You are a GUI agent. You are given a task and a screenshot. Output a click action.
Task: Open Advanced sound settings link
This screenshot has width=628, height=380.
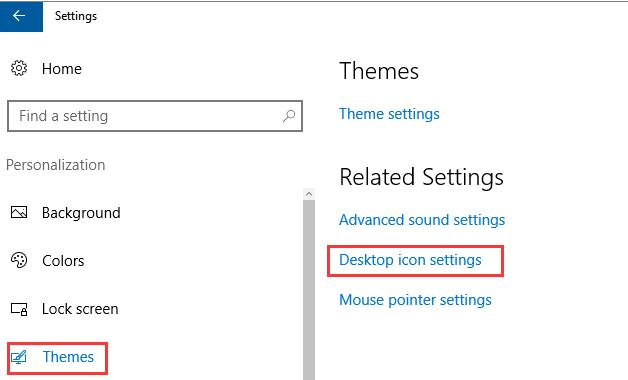[x=422, y=220]
